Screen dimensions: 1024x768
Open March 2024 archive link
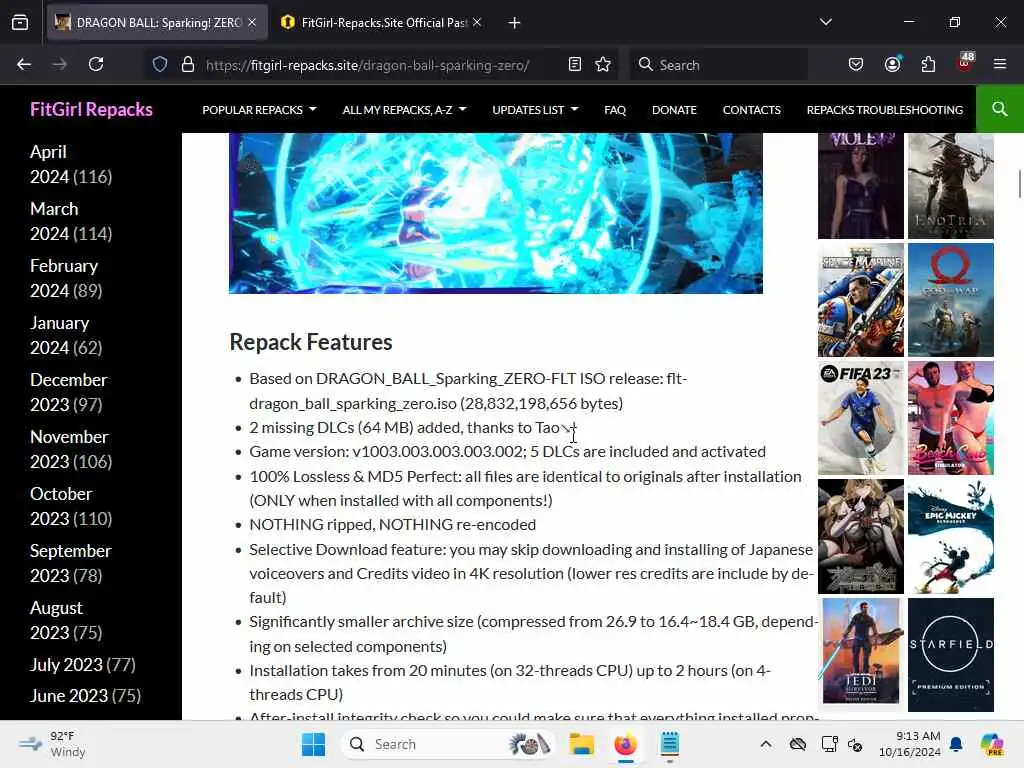click(54, 221)
